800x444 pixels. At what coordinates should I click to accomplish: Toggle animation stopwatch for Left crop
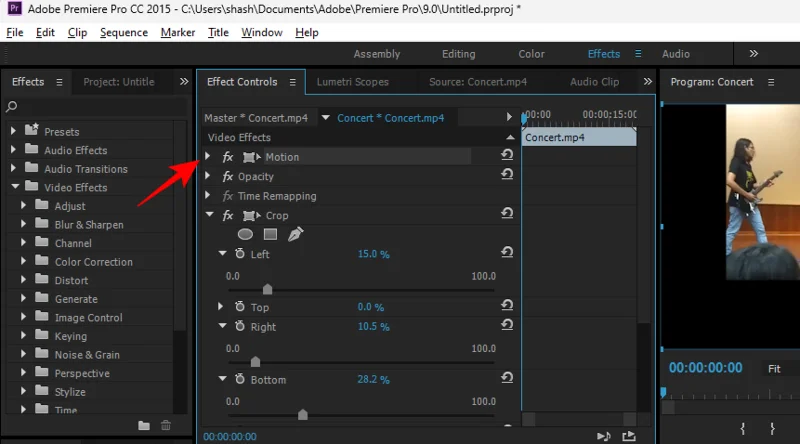pos(240,254)
